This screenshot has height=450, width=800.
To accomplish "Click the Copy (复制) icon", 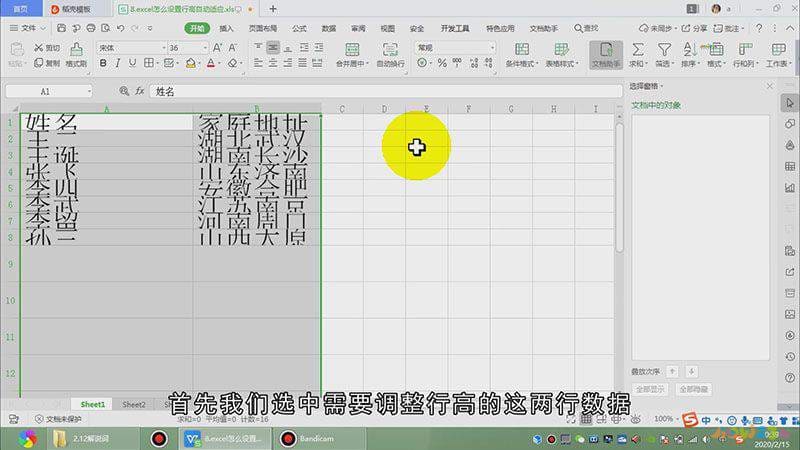I will (39, 63).
